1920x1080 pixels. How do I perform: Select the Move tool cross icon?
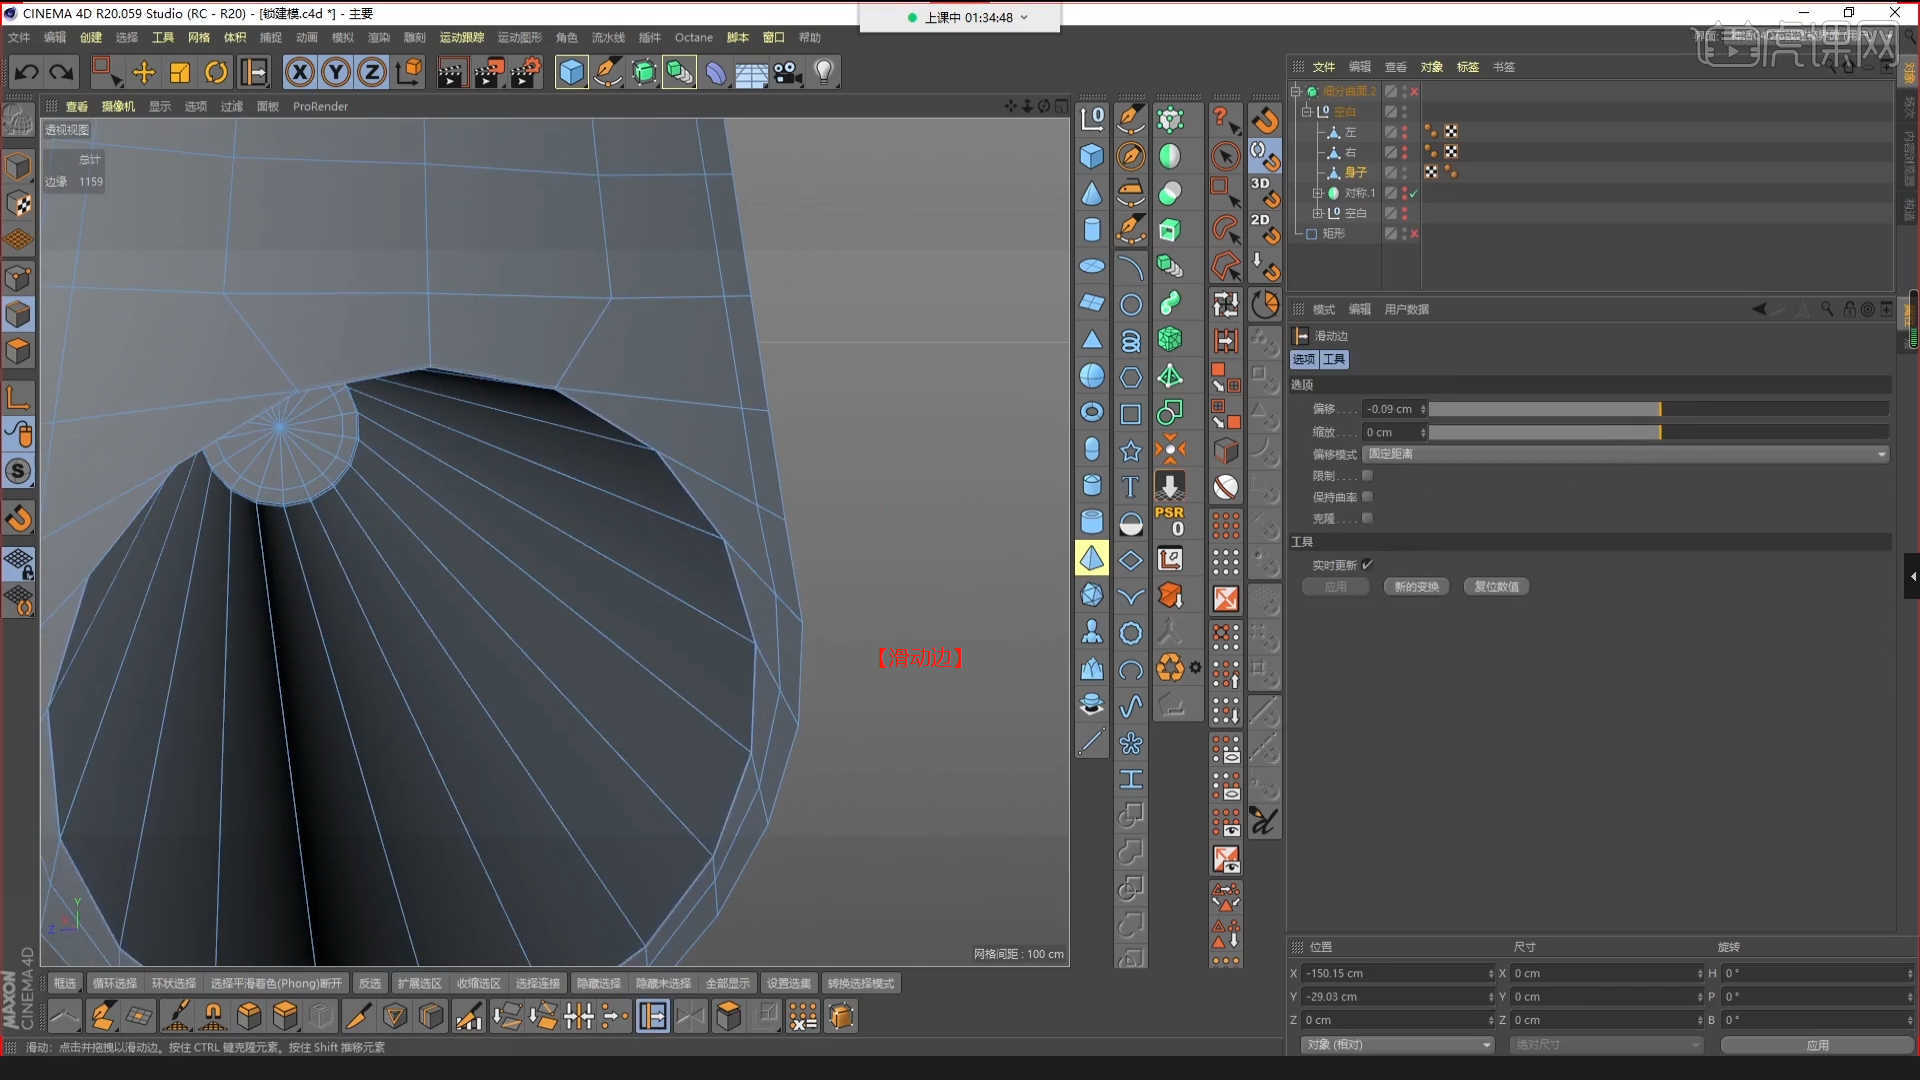144,72
